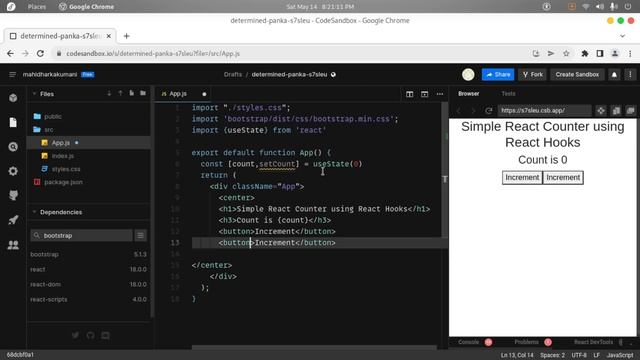Click the GitHub icon at sidebar bottom
Screen dimensions: 640x360
90,335
